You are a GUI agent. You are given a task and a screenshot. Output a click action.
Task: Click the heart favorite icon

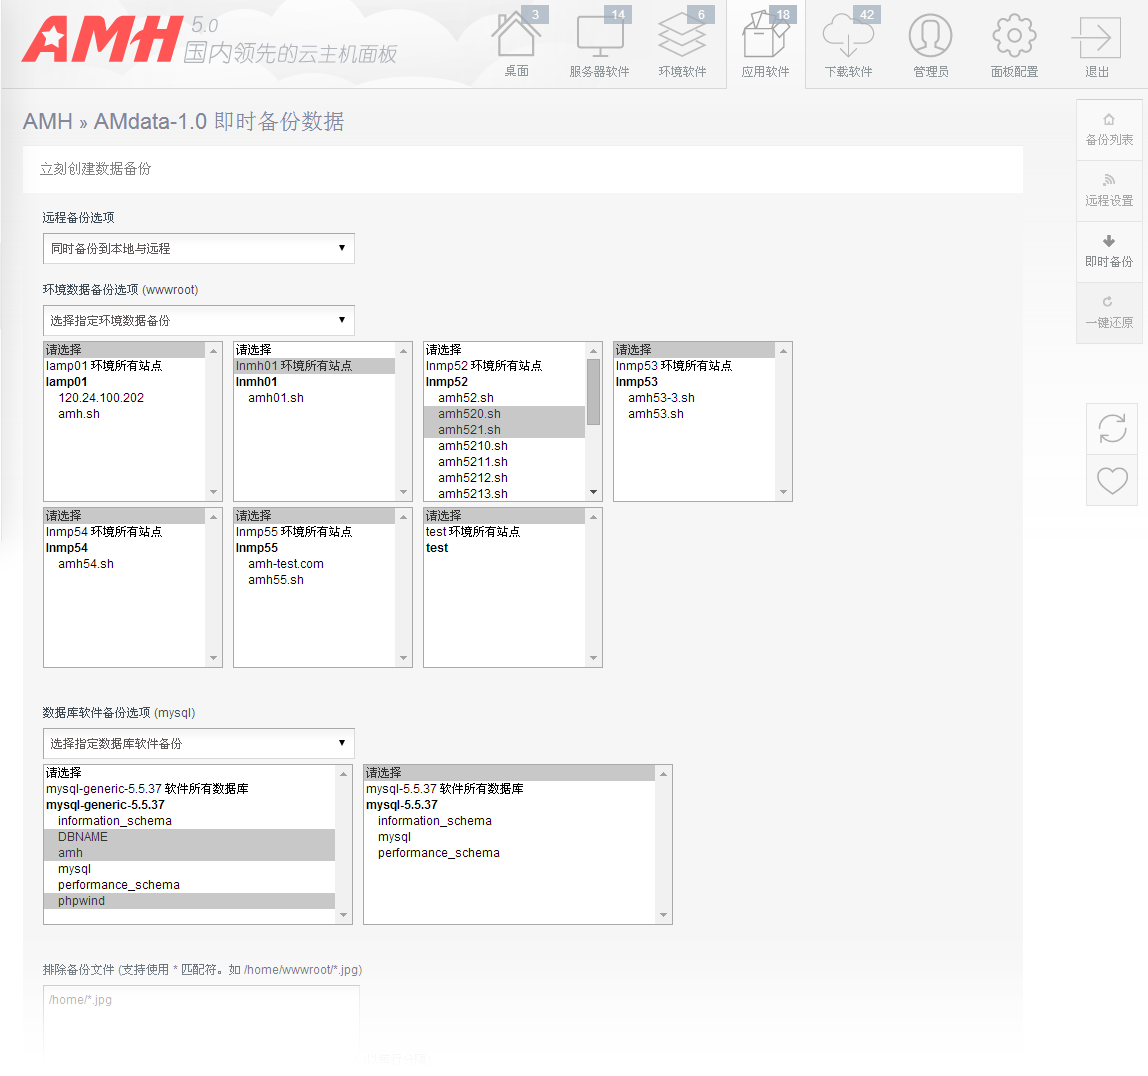coord(1112,481)
